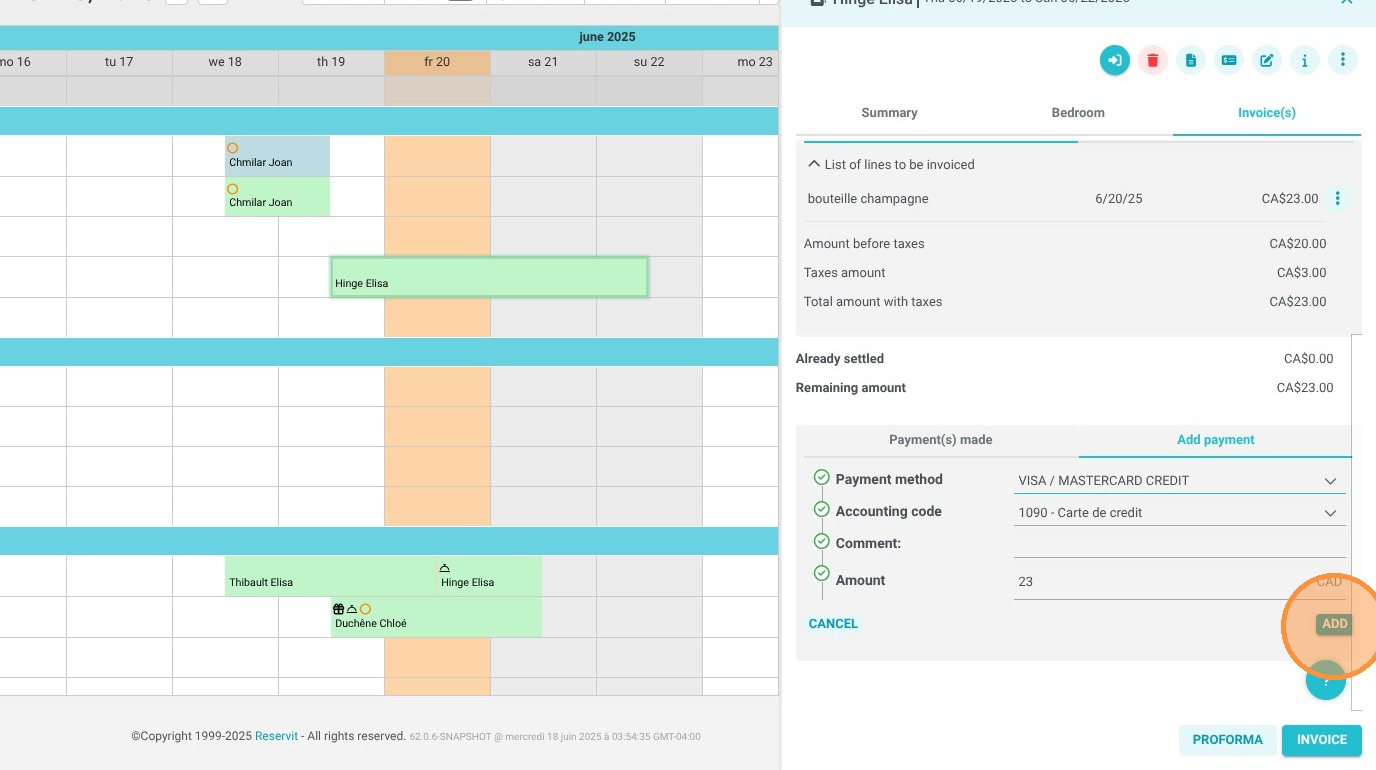The height and width of the screenshot is (770, 1376).
Task: Show reservation info with the i icon
Action: [1305, 60]
